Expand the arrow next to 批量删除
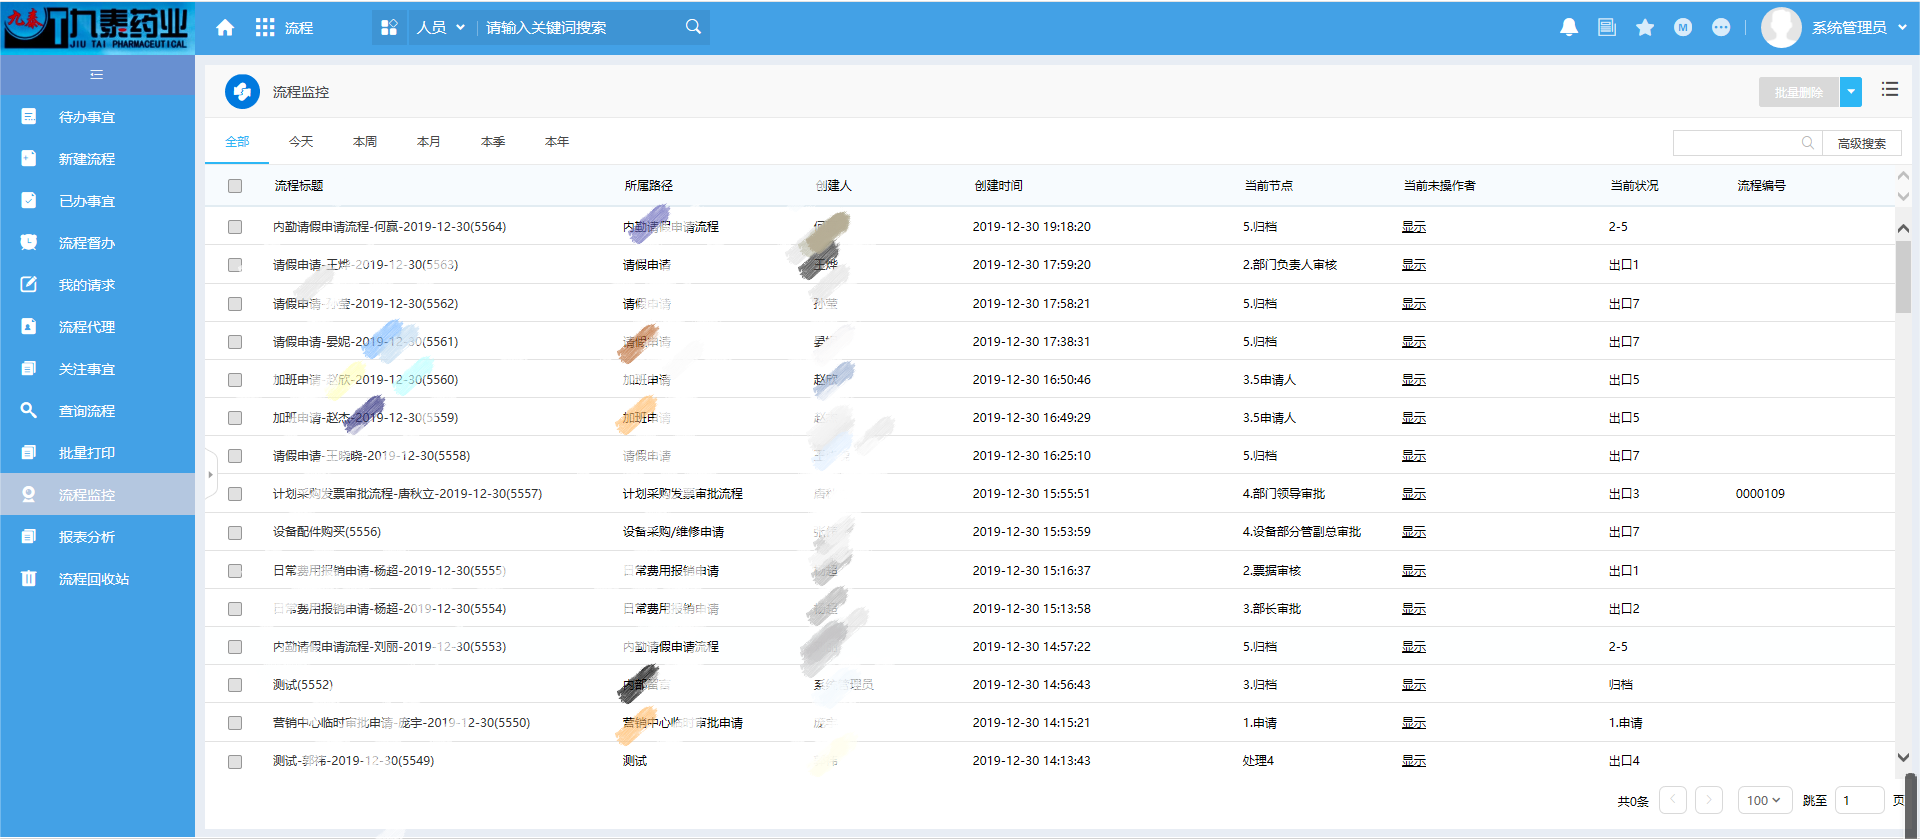This screenshot has width=1920, height=839. (1851, 92)
